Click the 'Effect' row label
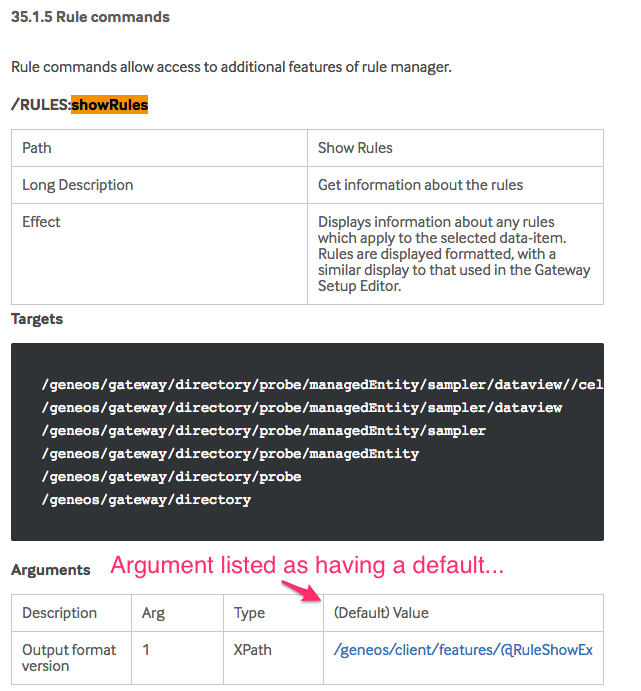 (x=41, y=222)
